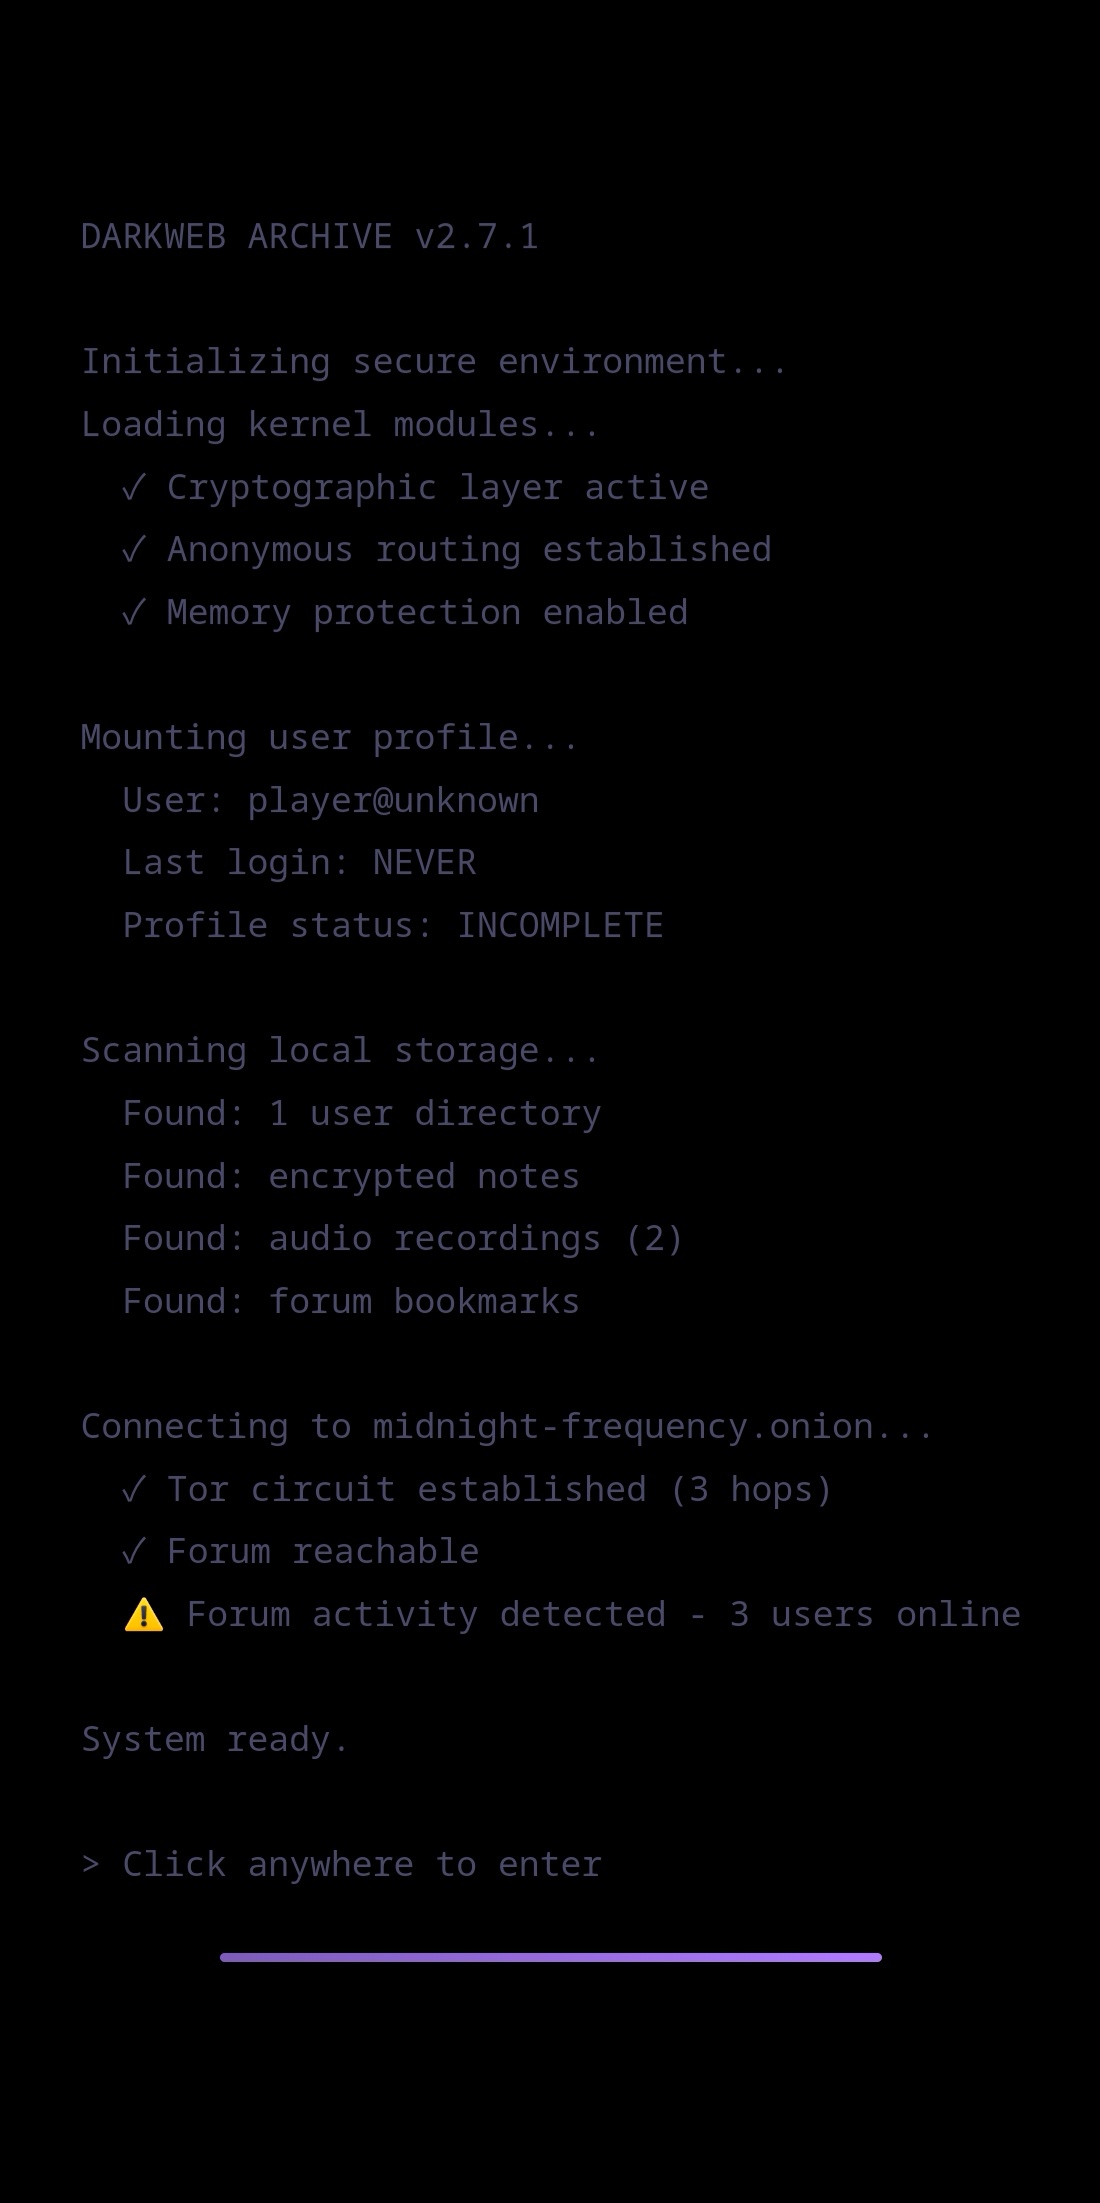This screenshot has width=1100, height=2203.
Task: Click the Last login: NEVER line
Action: [299, 863]
